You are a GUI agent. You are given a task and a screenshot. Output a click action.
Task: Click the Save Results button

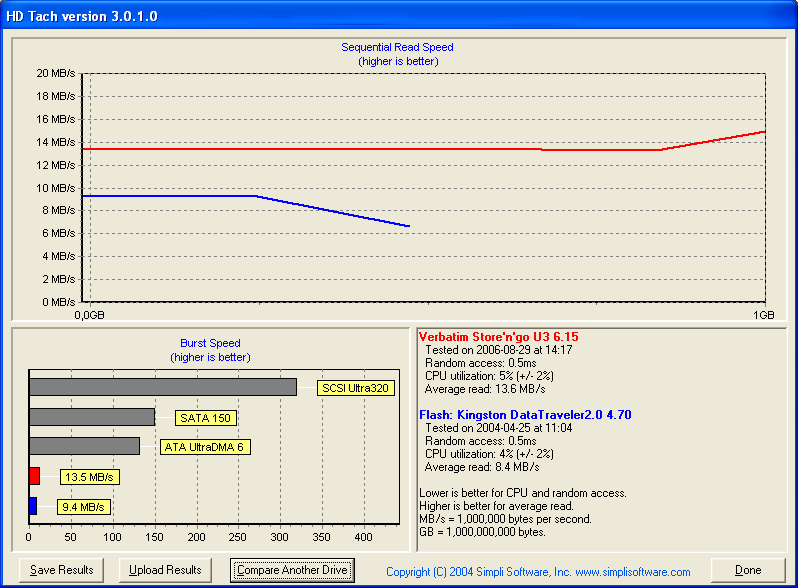point(61,570)
